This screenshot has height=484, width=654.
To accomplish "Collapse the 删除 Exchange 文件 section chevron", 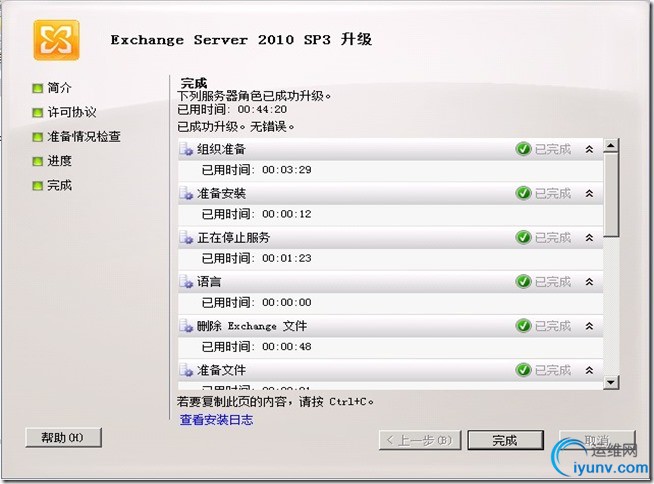I will (x=589, y=326).
